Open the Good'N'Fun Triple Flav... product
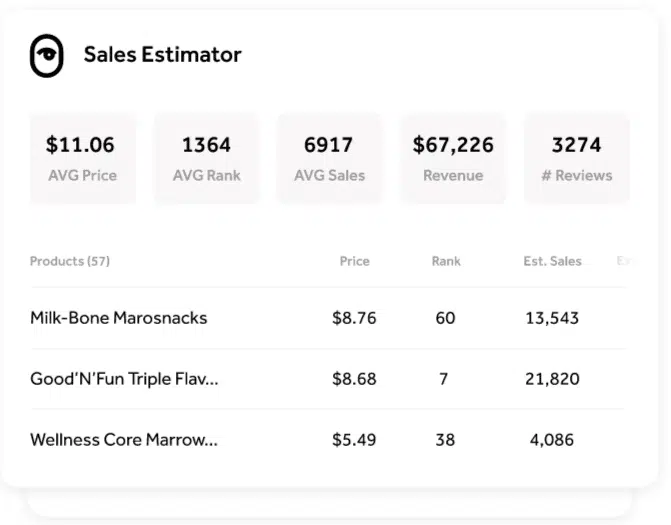The image size is (671, 525). tap(124, 379)
